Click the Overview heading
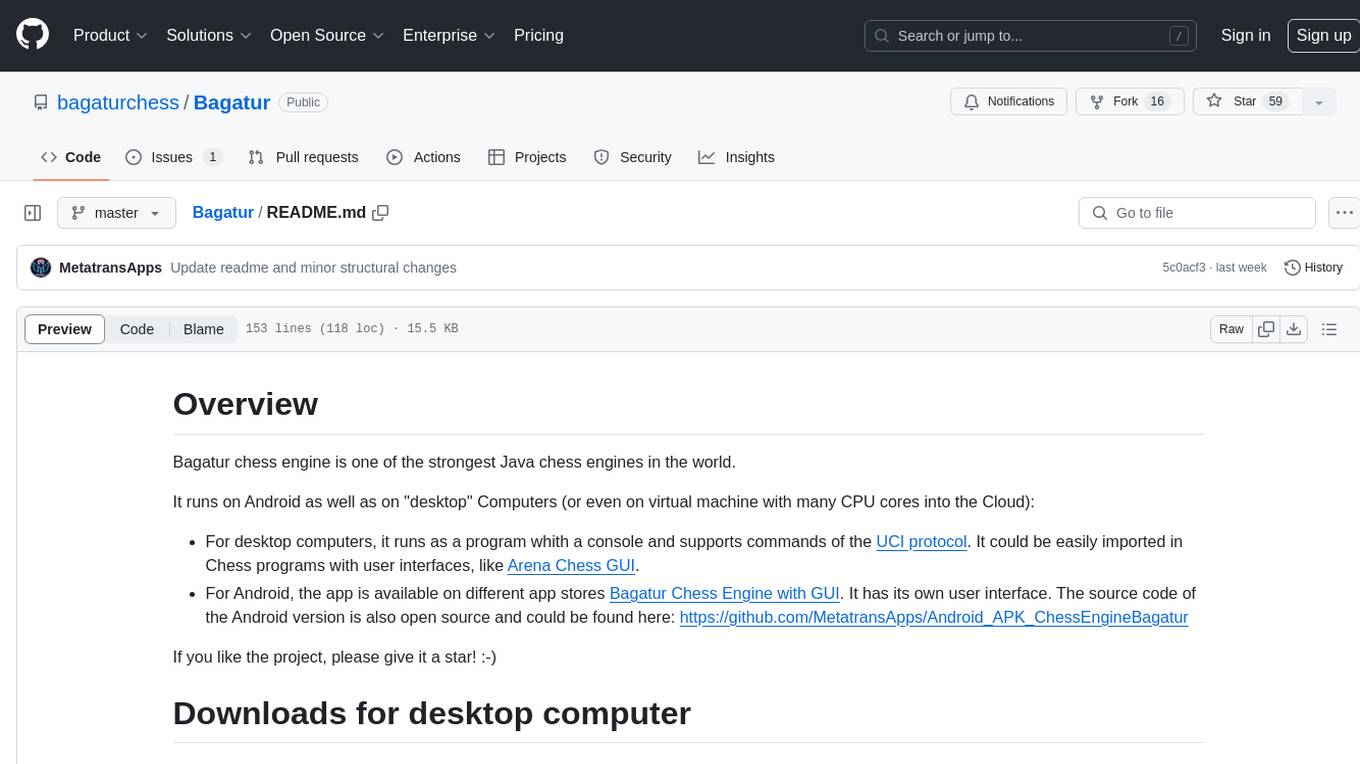 tap(245, 404)
